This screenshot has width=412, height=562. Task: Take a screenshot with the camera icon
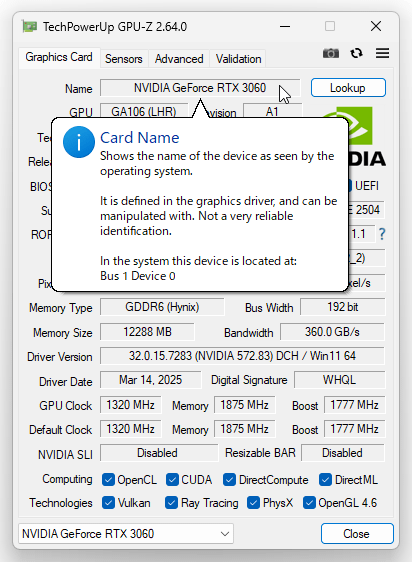point(331,53)
